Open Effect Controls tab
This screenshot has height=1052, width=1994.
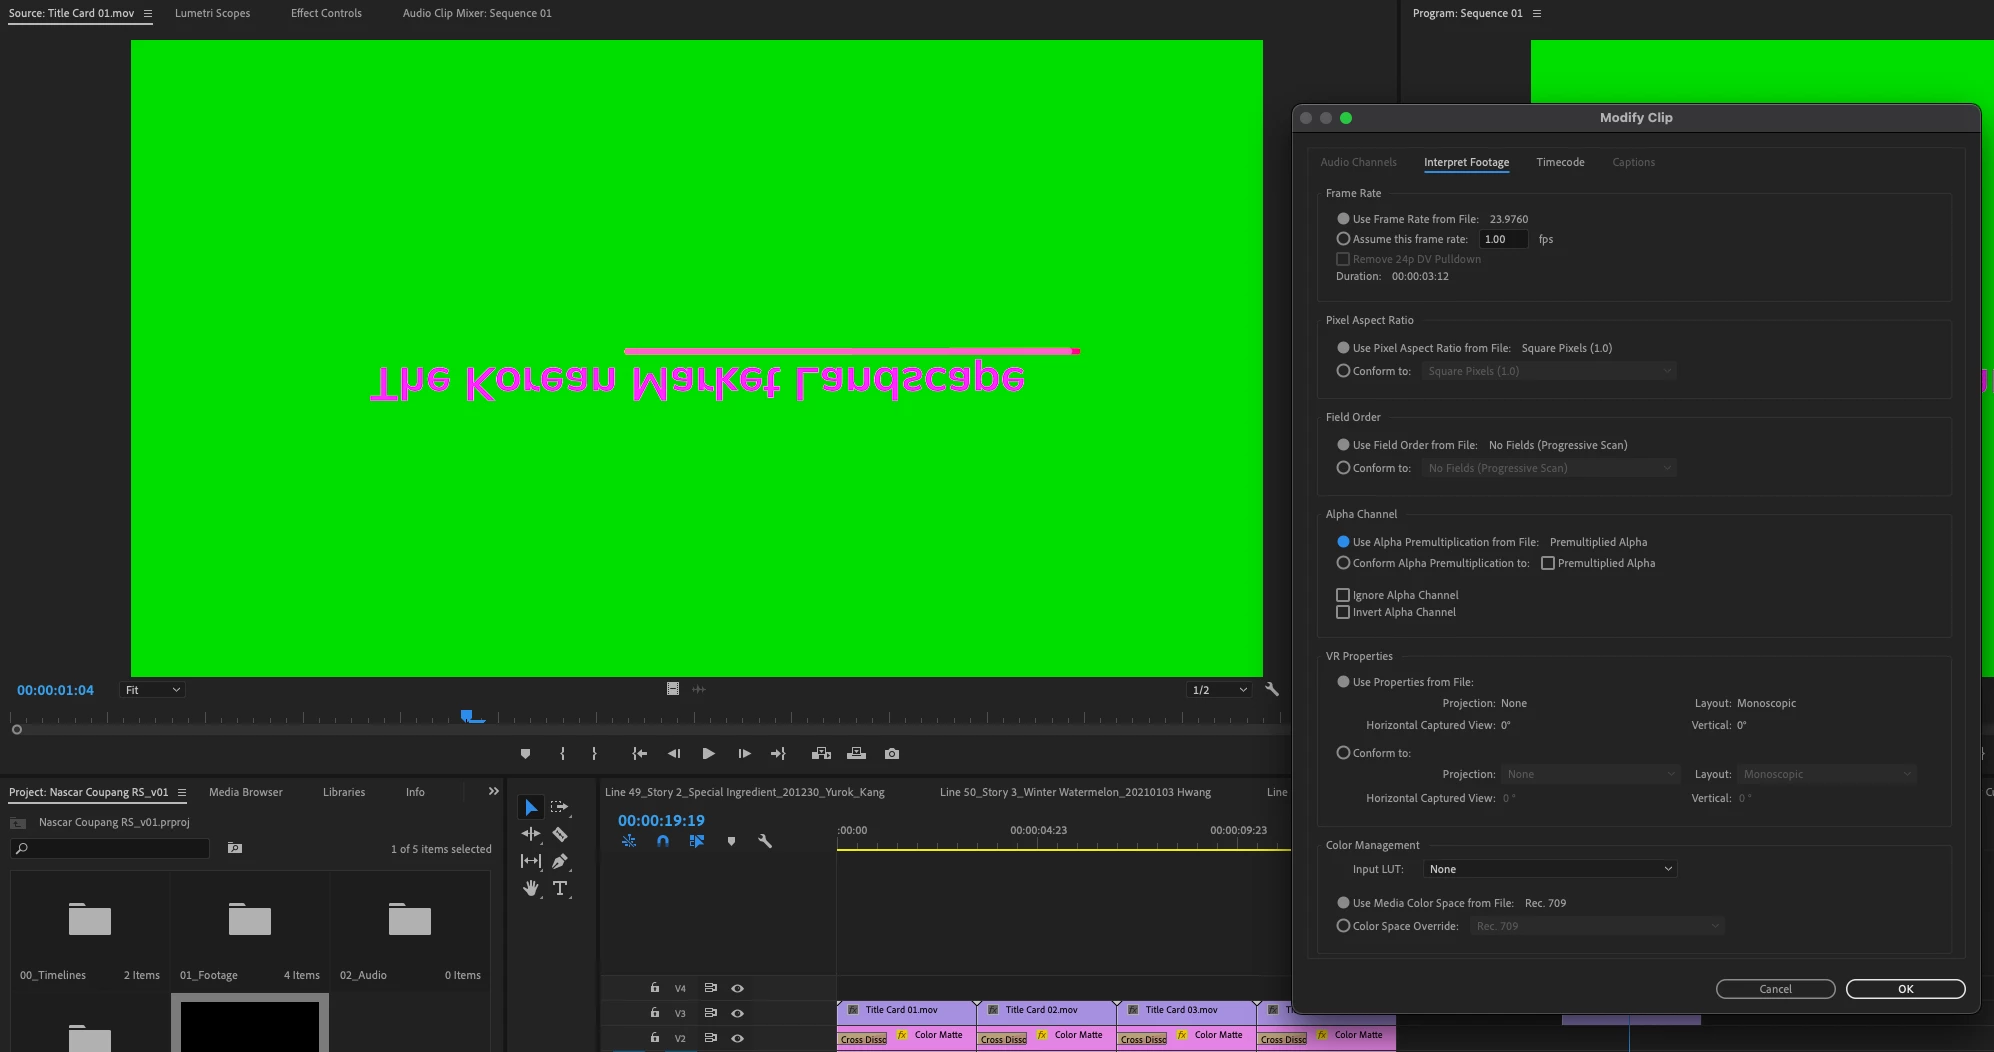coord(326,13)
